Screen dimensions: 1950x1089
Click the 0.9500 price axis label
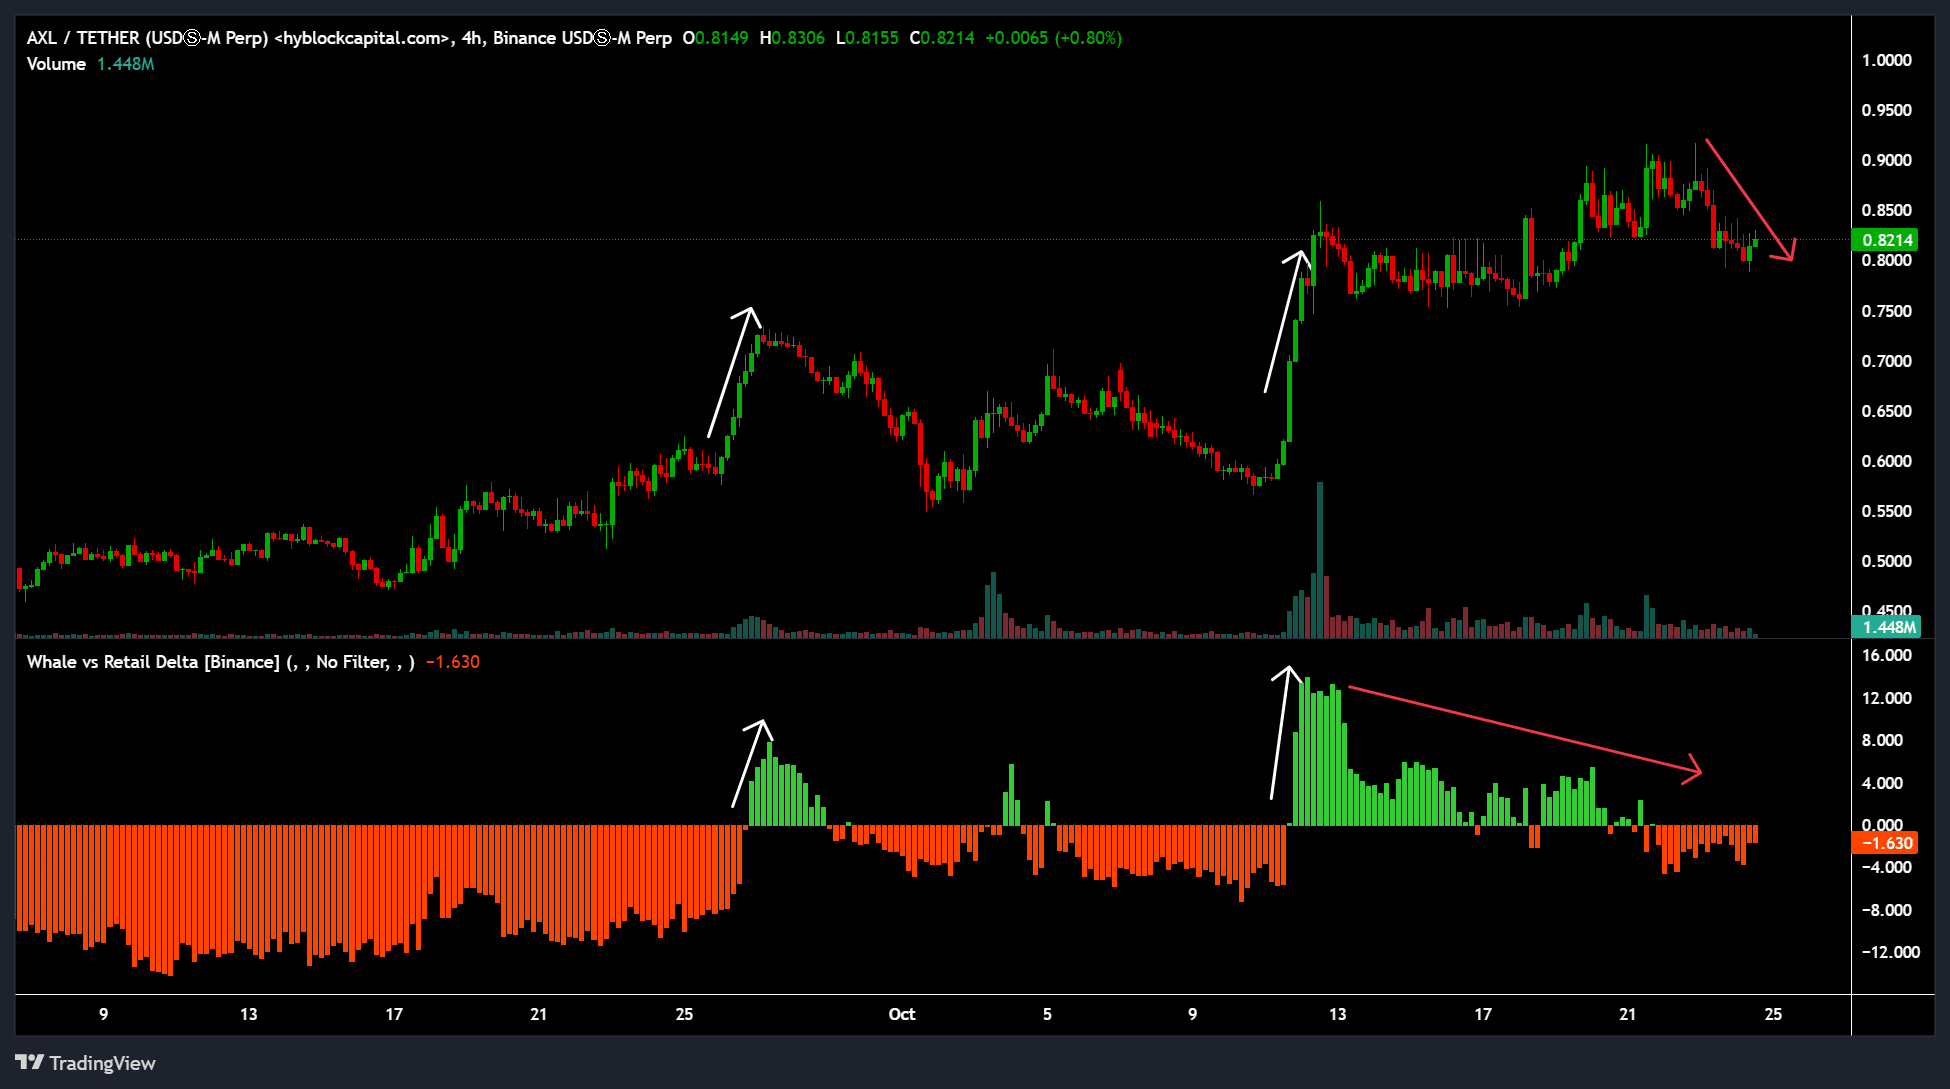click(x=1886, y=110)
